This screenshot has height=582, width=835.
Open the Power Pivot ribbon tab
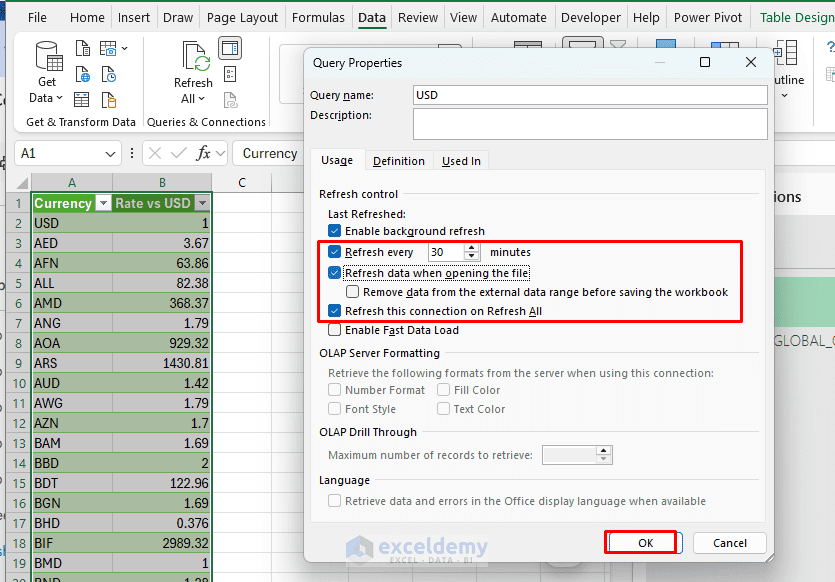pyautogui.click(x=708, y=18)
